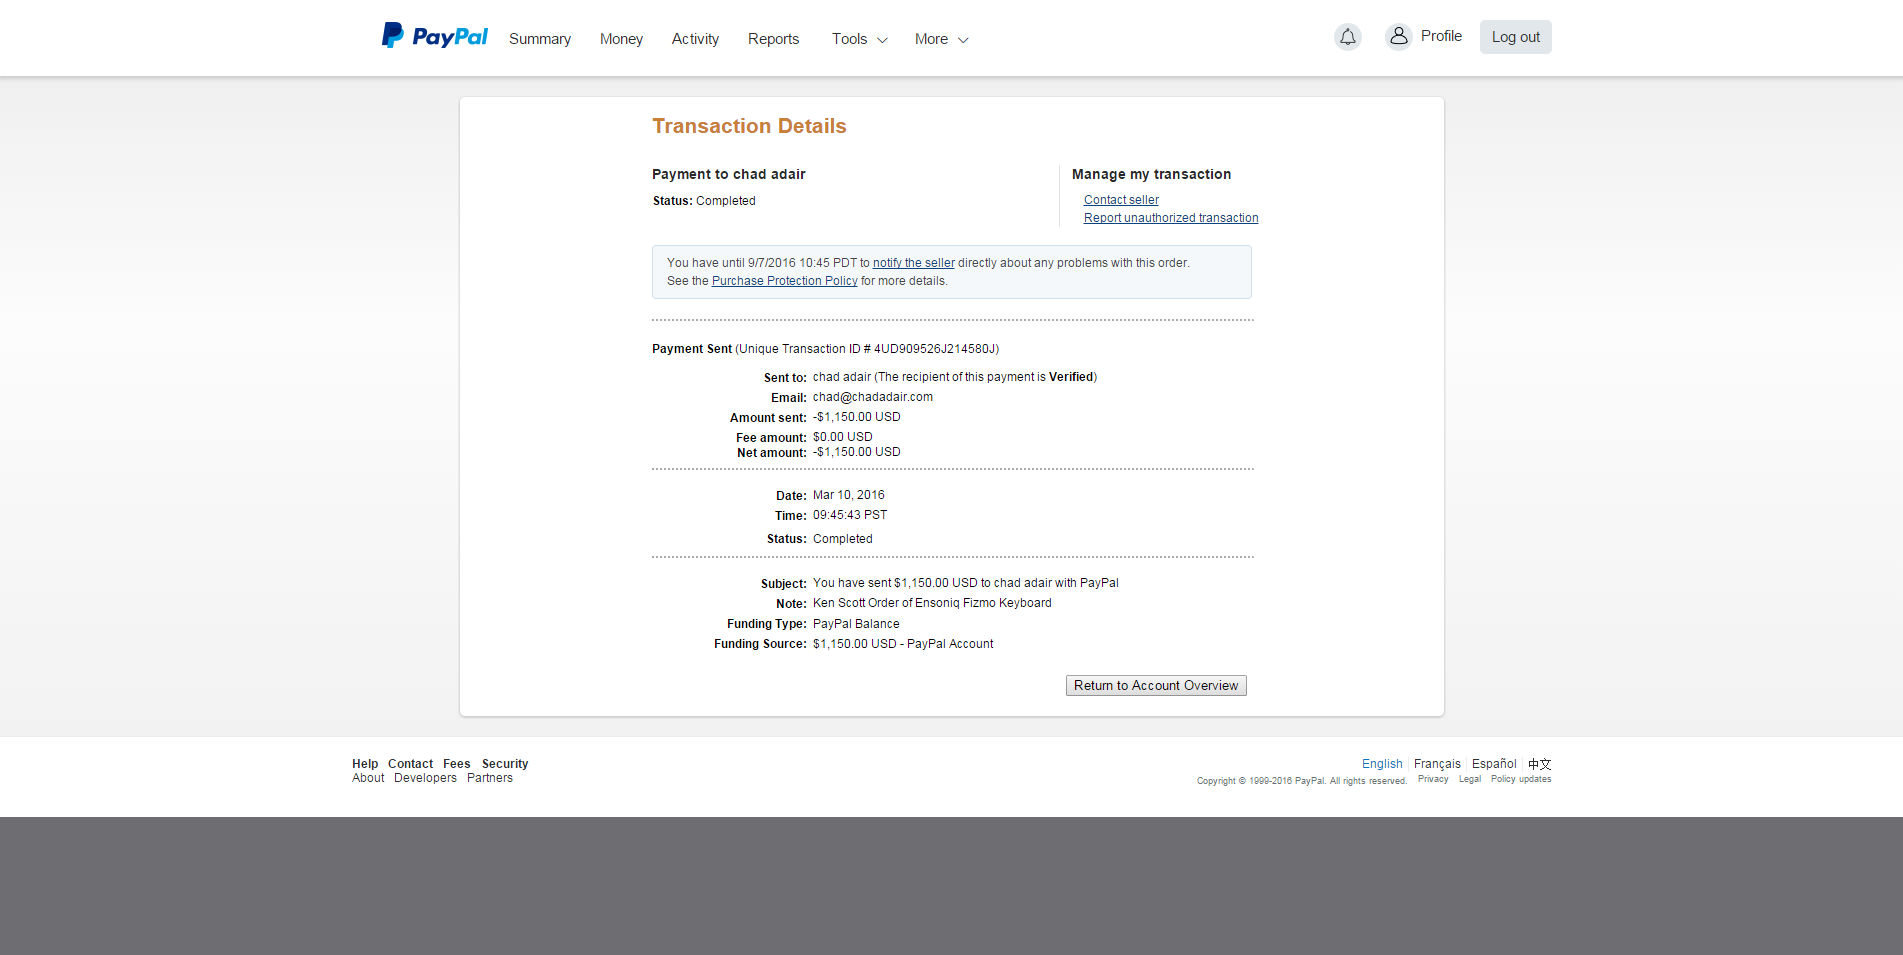Open the notifications bell

(x=1348, y=37)
